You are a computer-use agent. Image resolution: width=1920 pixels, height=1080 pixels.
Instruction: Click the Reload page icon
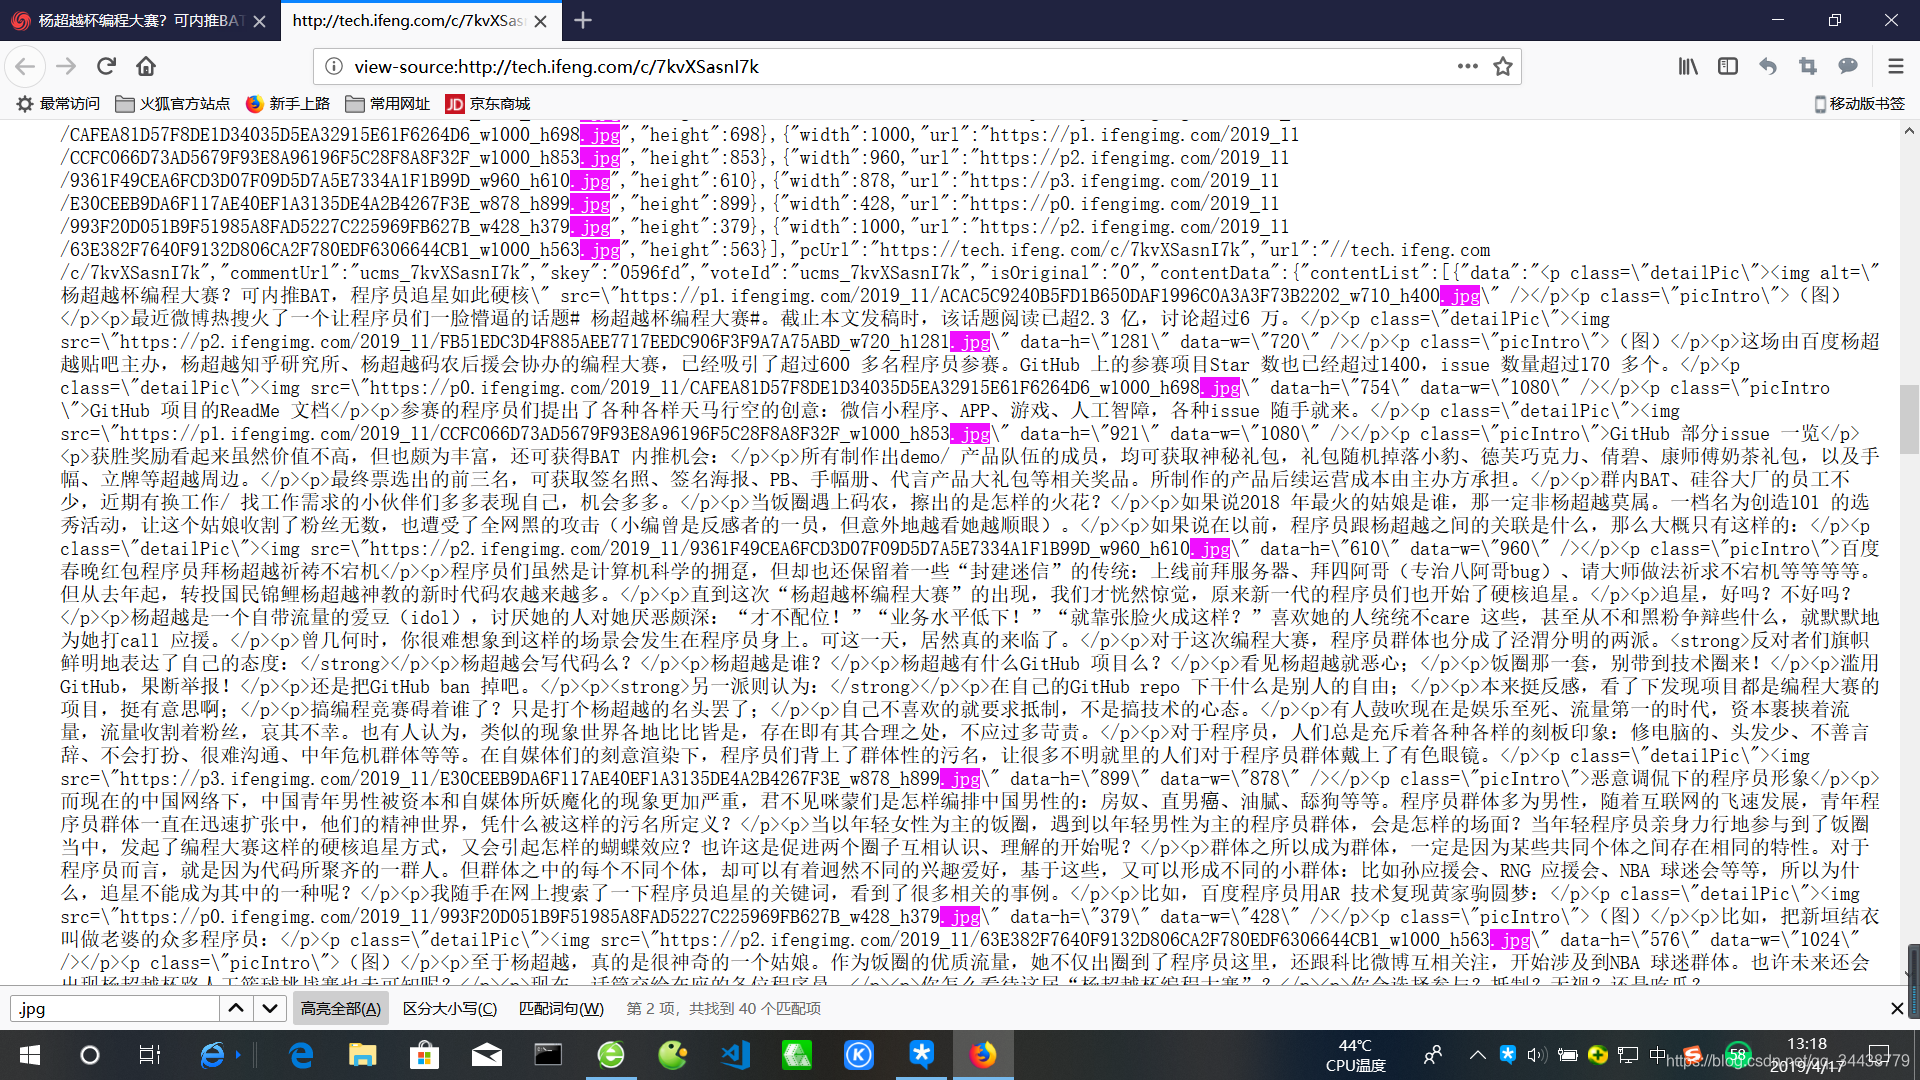click(x=106, y=66)
